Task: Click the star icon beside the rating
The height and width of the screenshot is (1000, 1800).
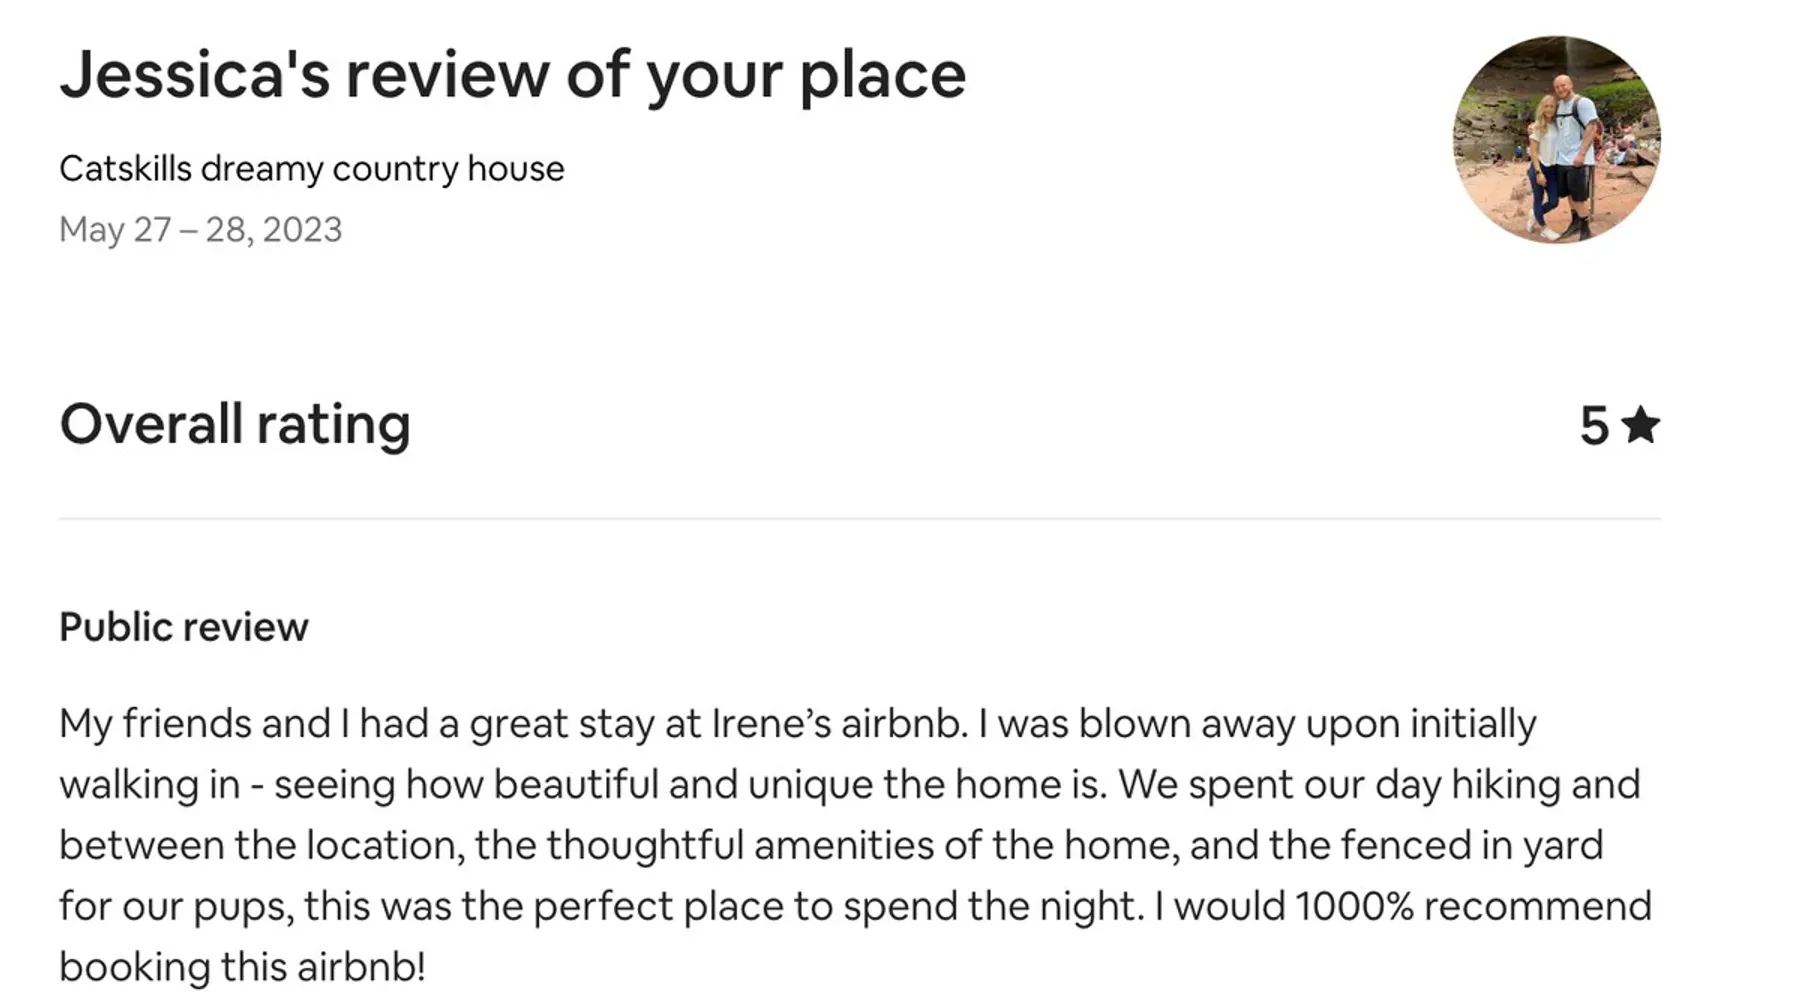Action: click(1640, 425)
